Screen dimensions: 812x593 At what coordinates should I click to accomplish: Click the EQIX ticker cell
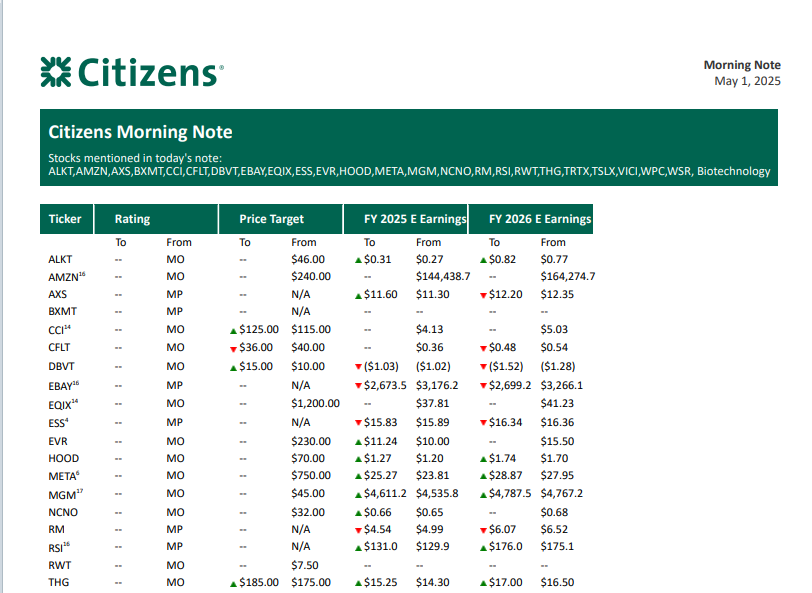click(63, 404)
